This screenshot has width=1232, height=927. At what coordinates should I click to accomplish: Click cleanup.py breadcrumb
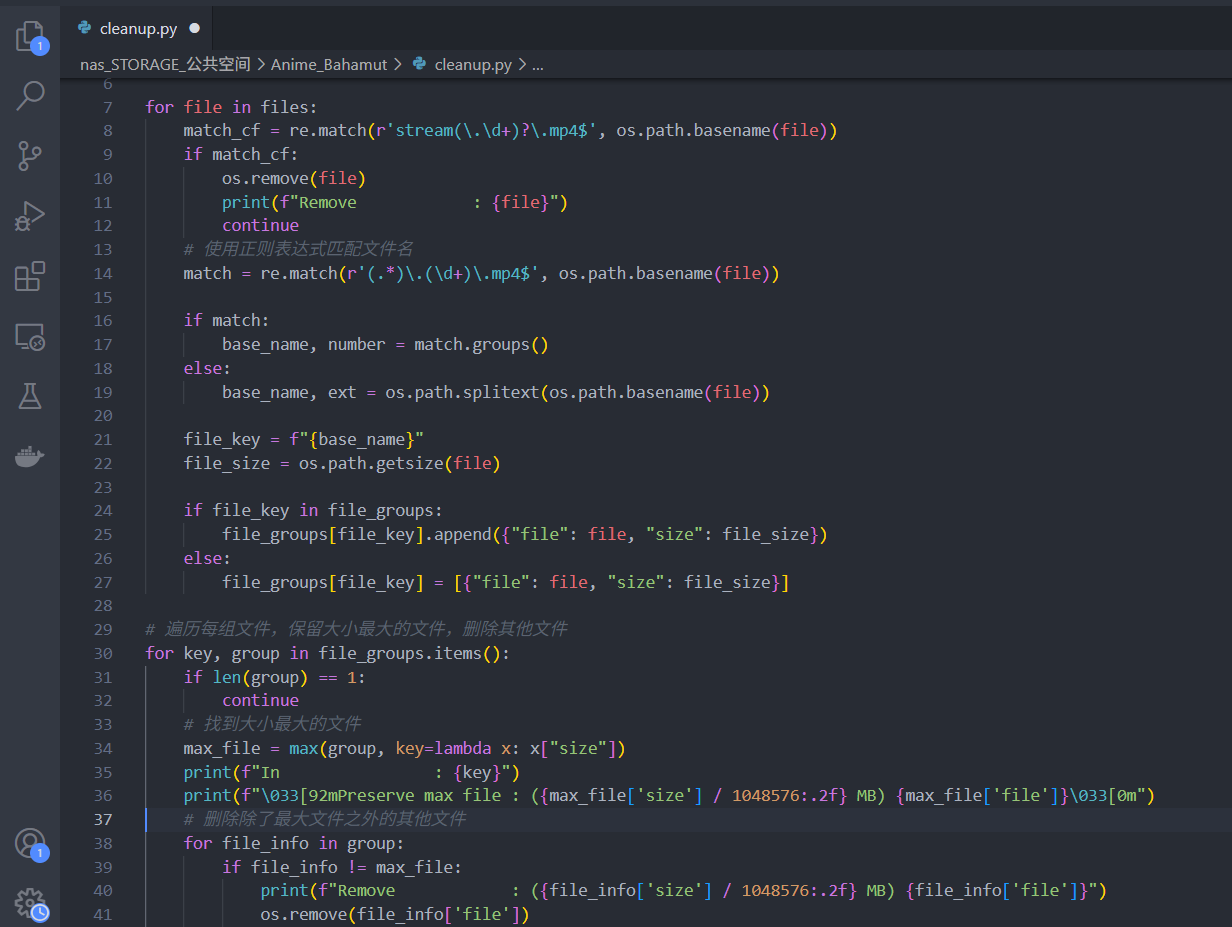(x=473, y=64)
